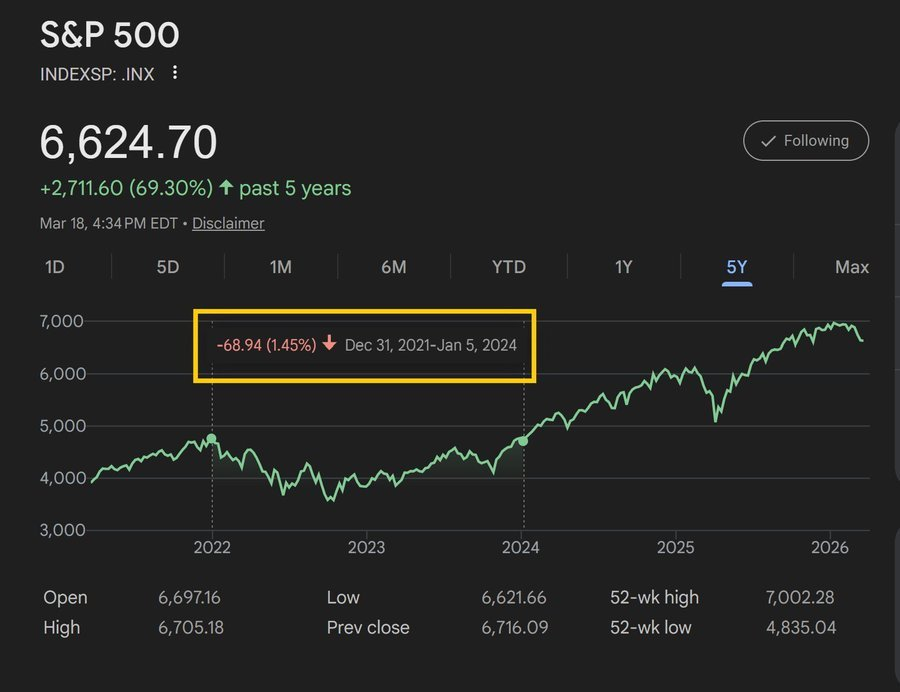Show the YTD chart range
The image size is (900, 692).
click(509, 267)
